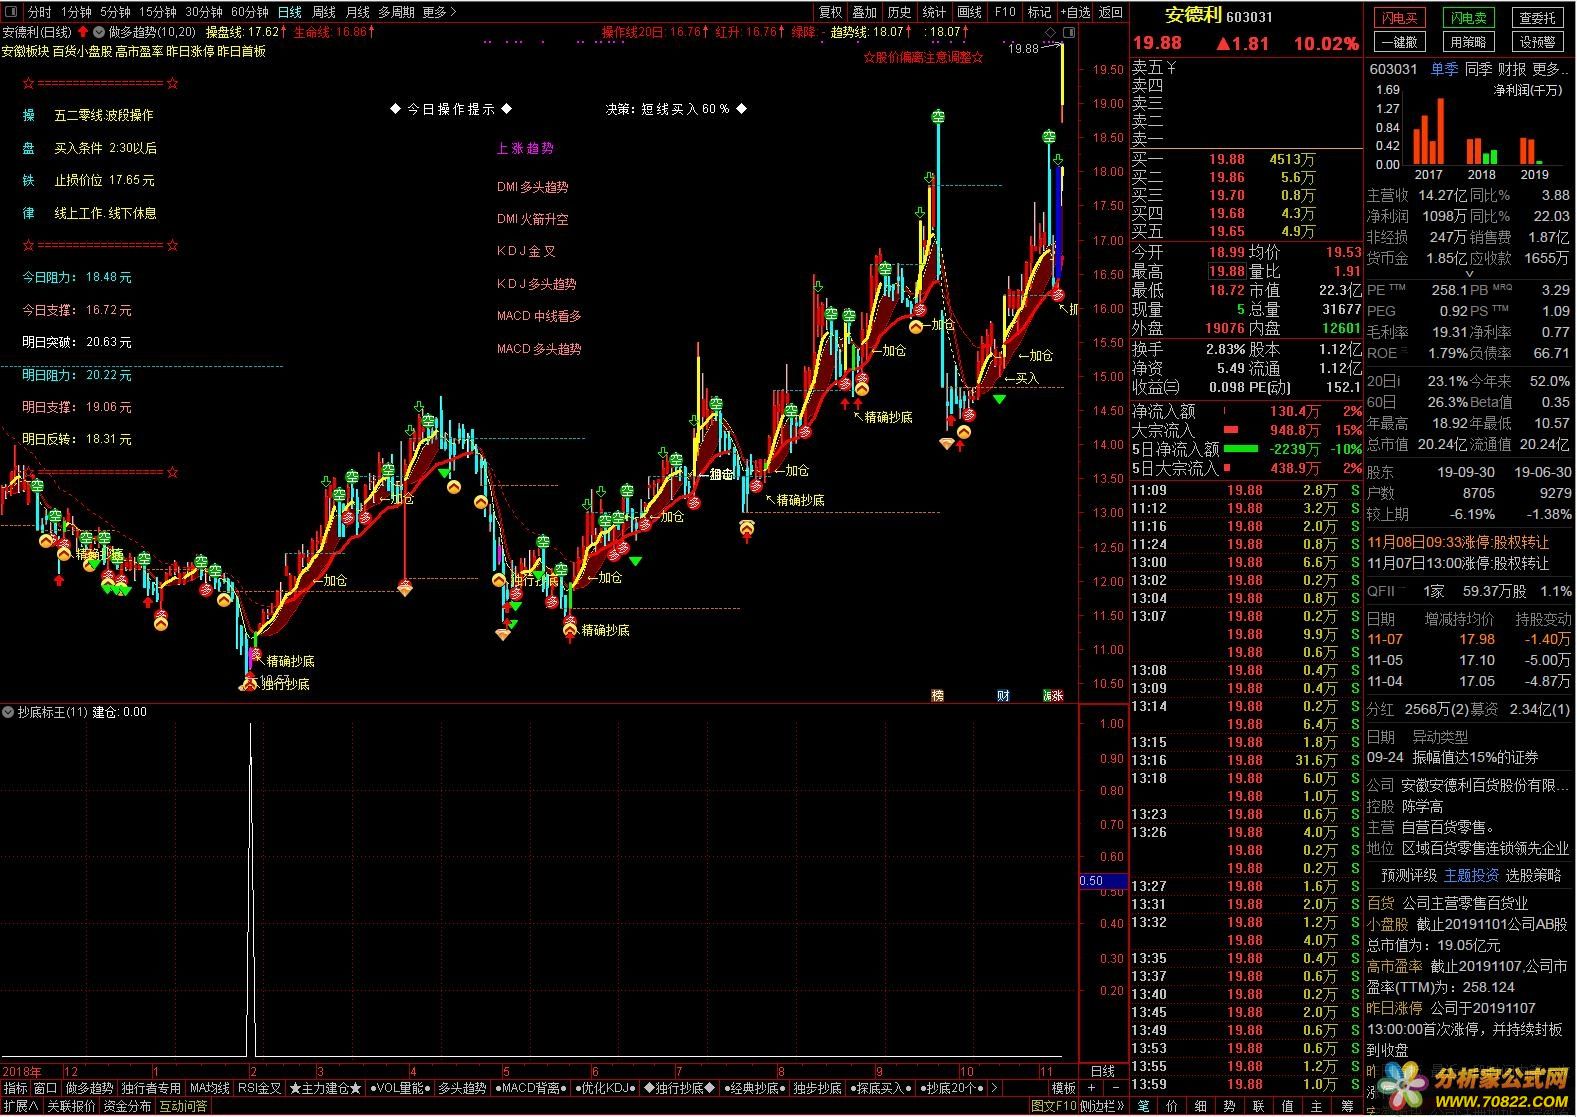Apply the VOL量能 indicator

click(x=399, y=1088)
